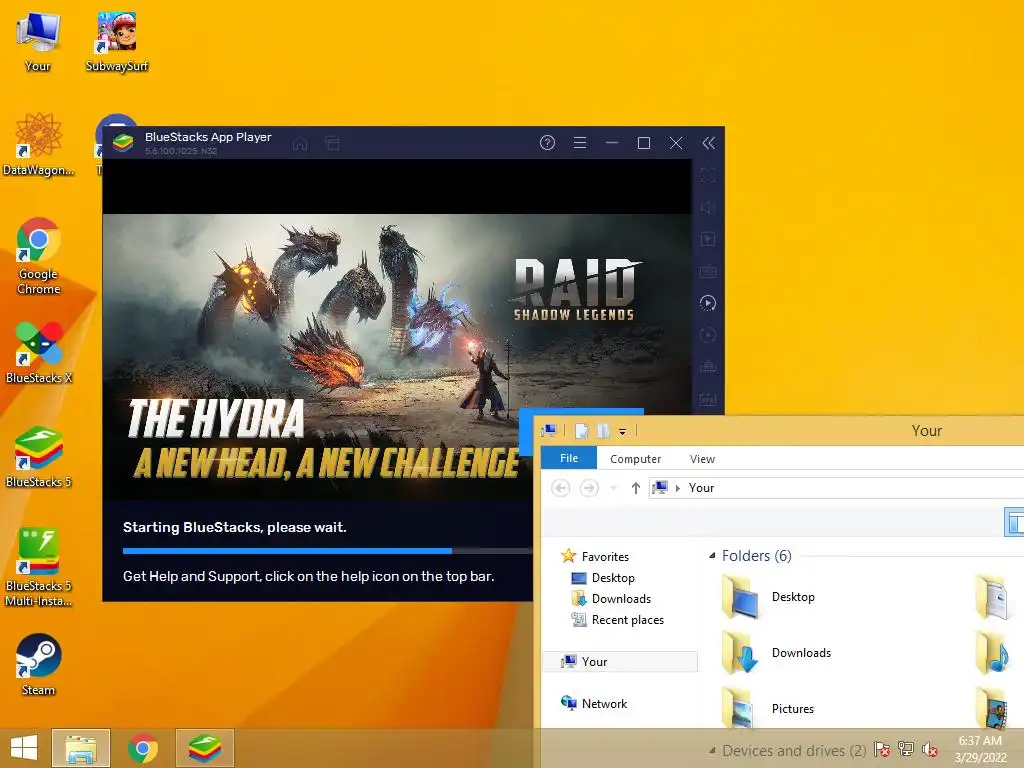Click the Explorer address bar path Your
This screenshot has height=768, width=1024.
701,488
